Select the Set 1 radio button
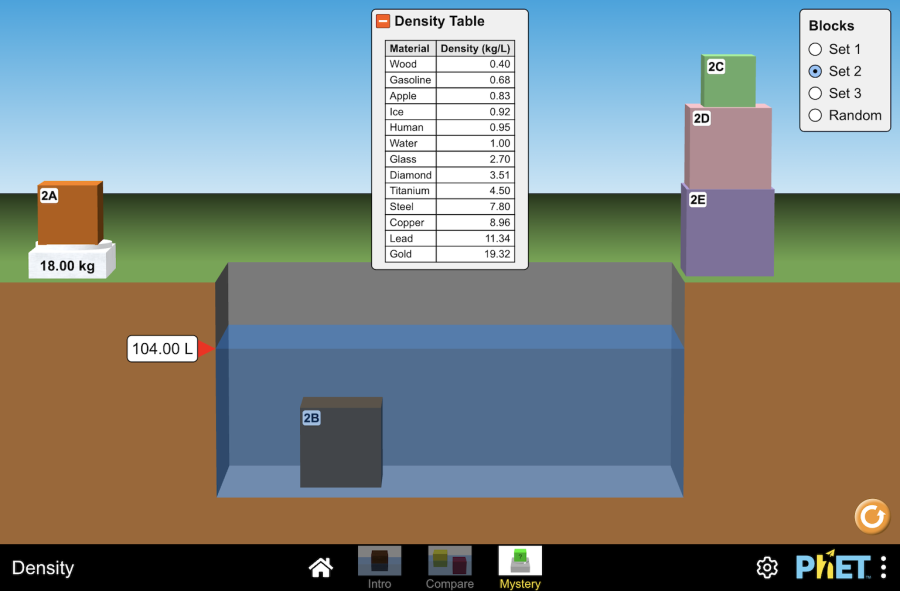The width and height of the screenshot is (900, 591). click(816, 49)
